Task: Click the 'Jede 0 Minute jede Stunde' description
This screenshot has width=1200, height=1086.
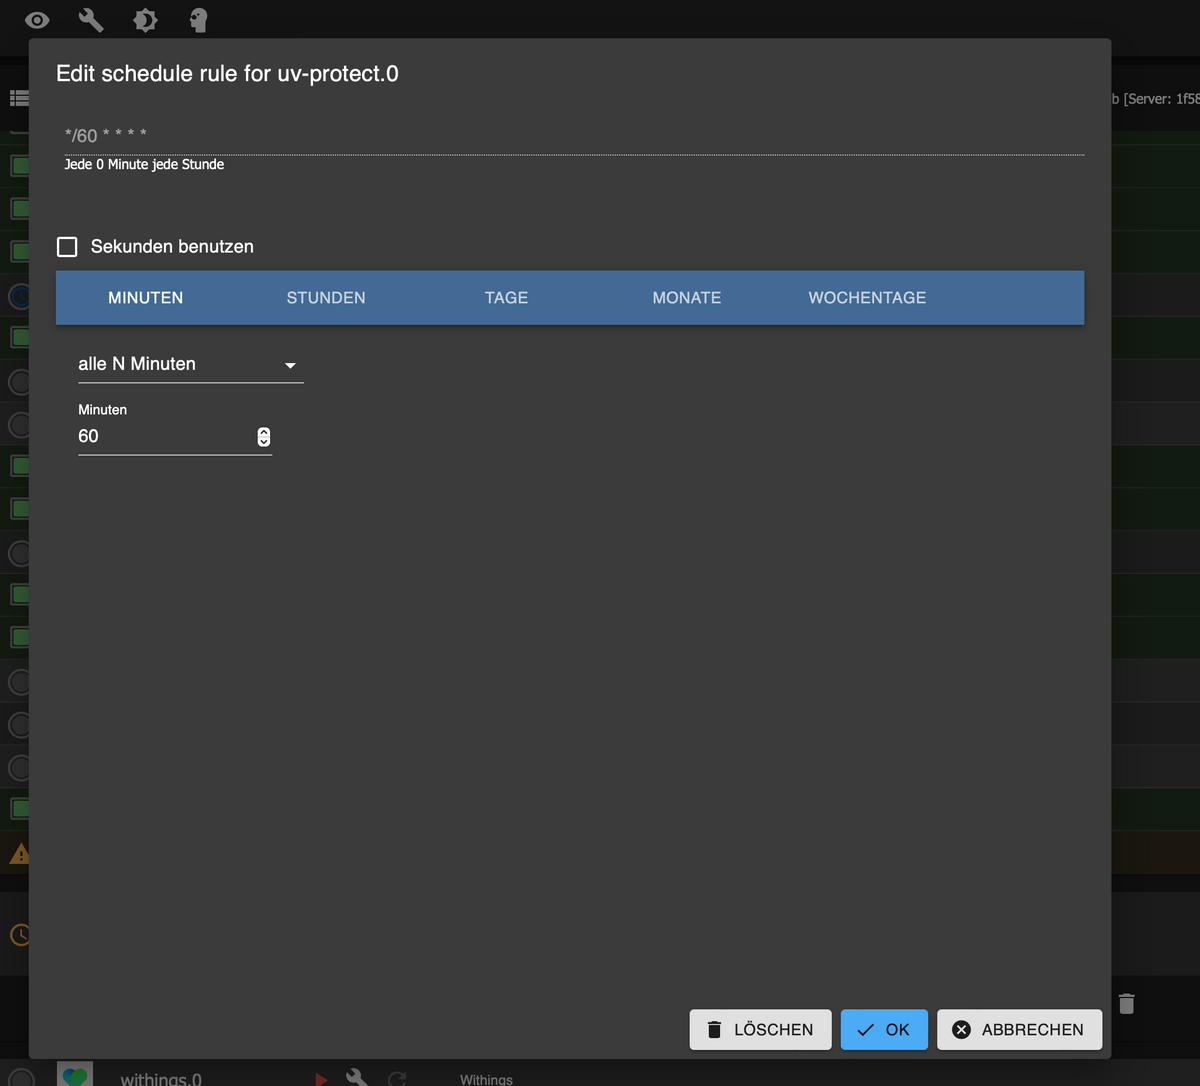Action: (144, 164)
